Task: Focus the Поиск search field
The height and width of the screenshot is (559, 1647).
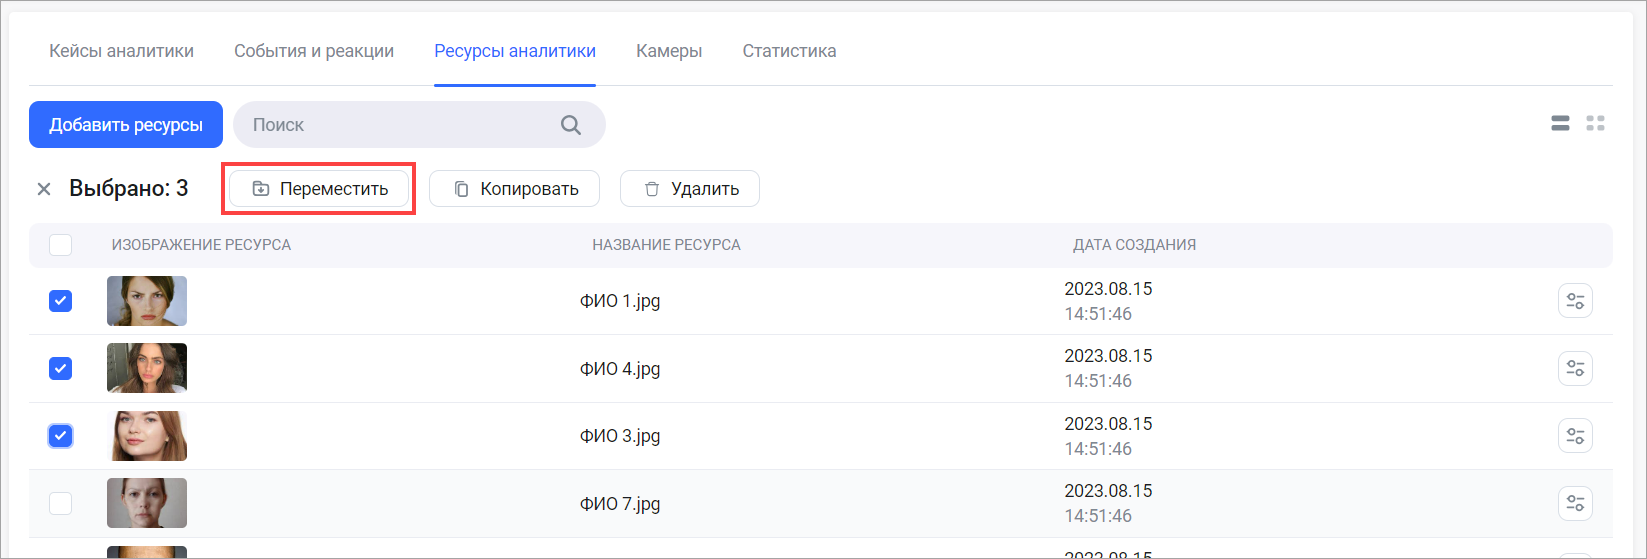Action: [x=400, y=125]
